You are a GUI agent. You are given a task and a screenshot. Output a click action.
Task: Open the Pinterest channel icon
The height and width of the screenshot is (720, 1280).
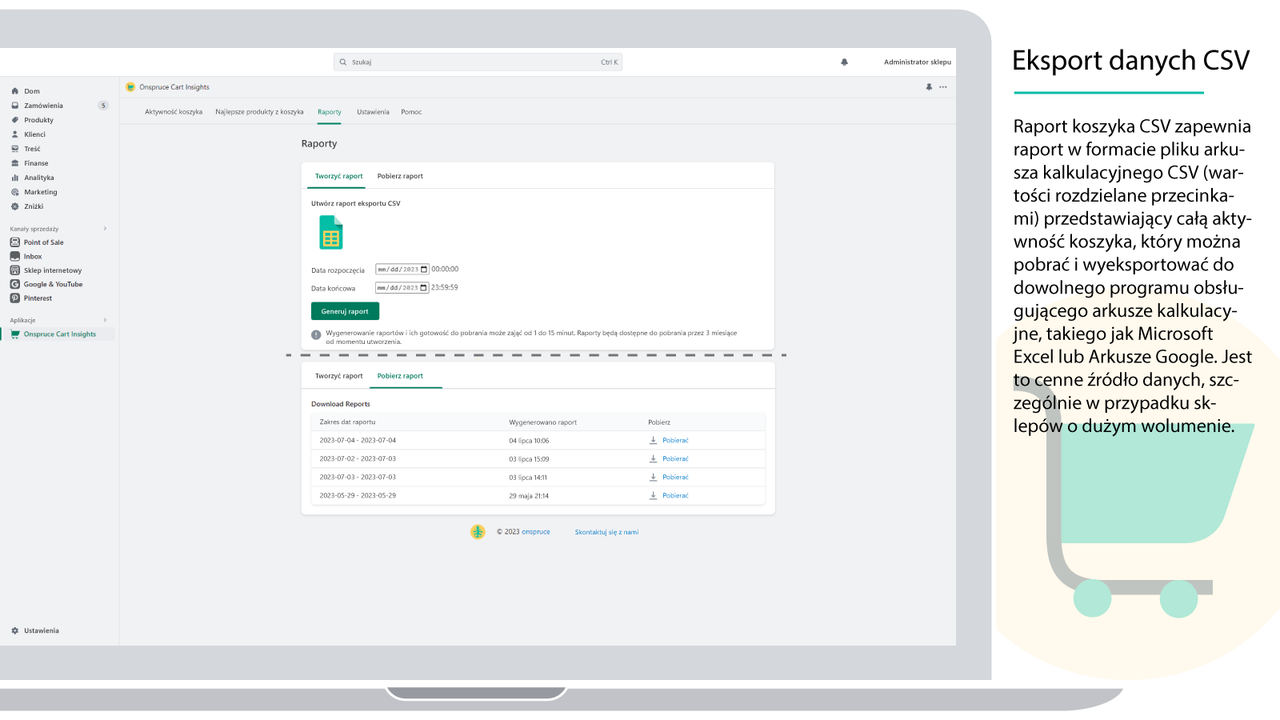pos(15,298)
